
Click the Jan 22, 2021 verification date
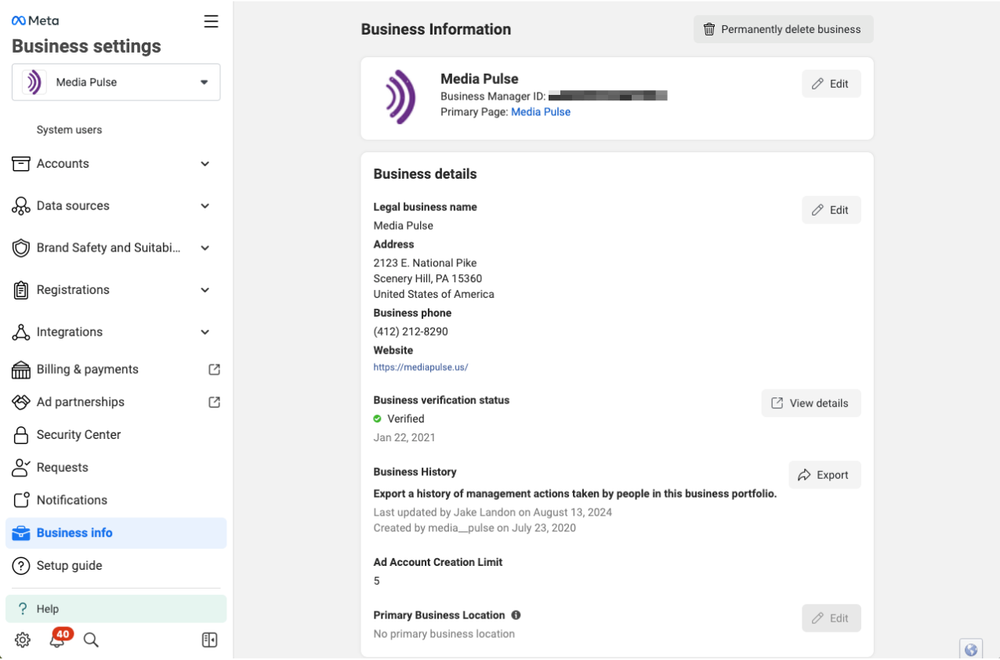coord(404,437)
